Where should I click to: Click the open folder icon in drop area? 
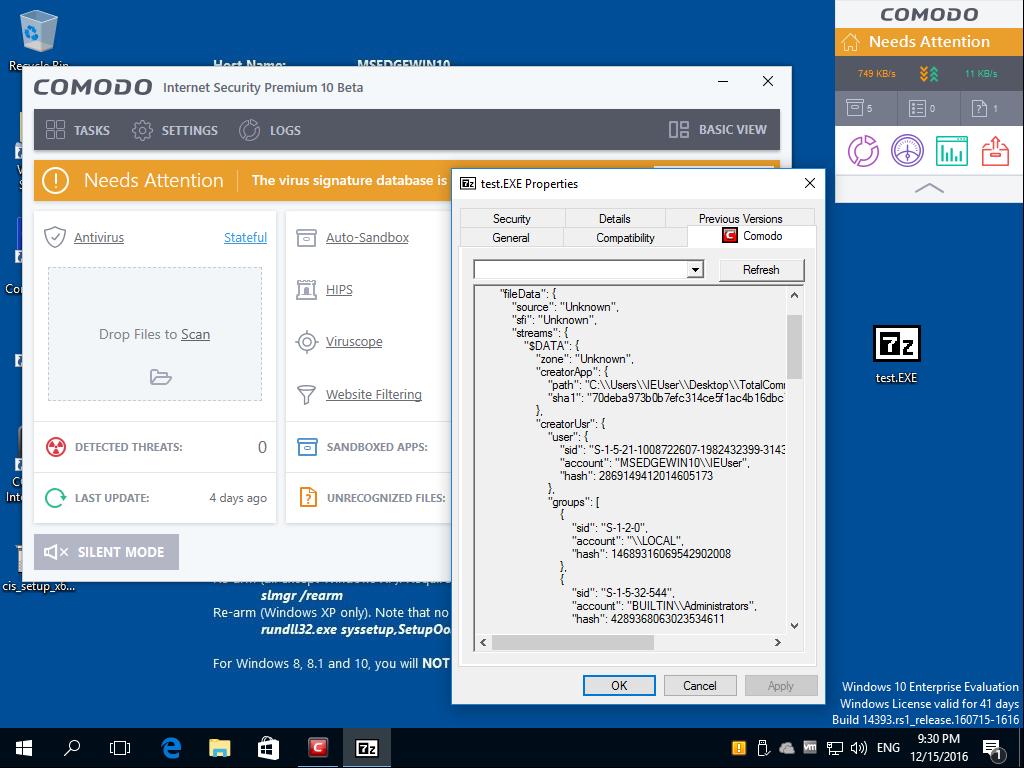point(161,377)
